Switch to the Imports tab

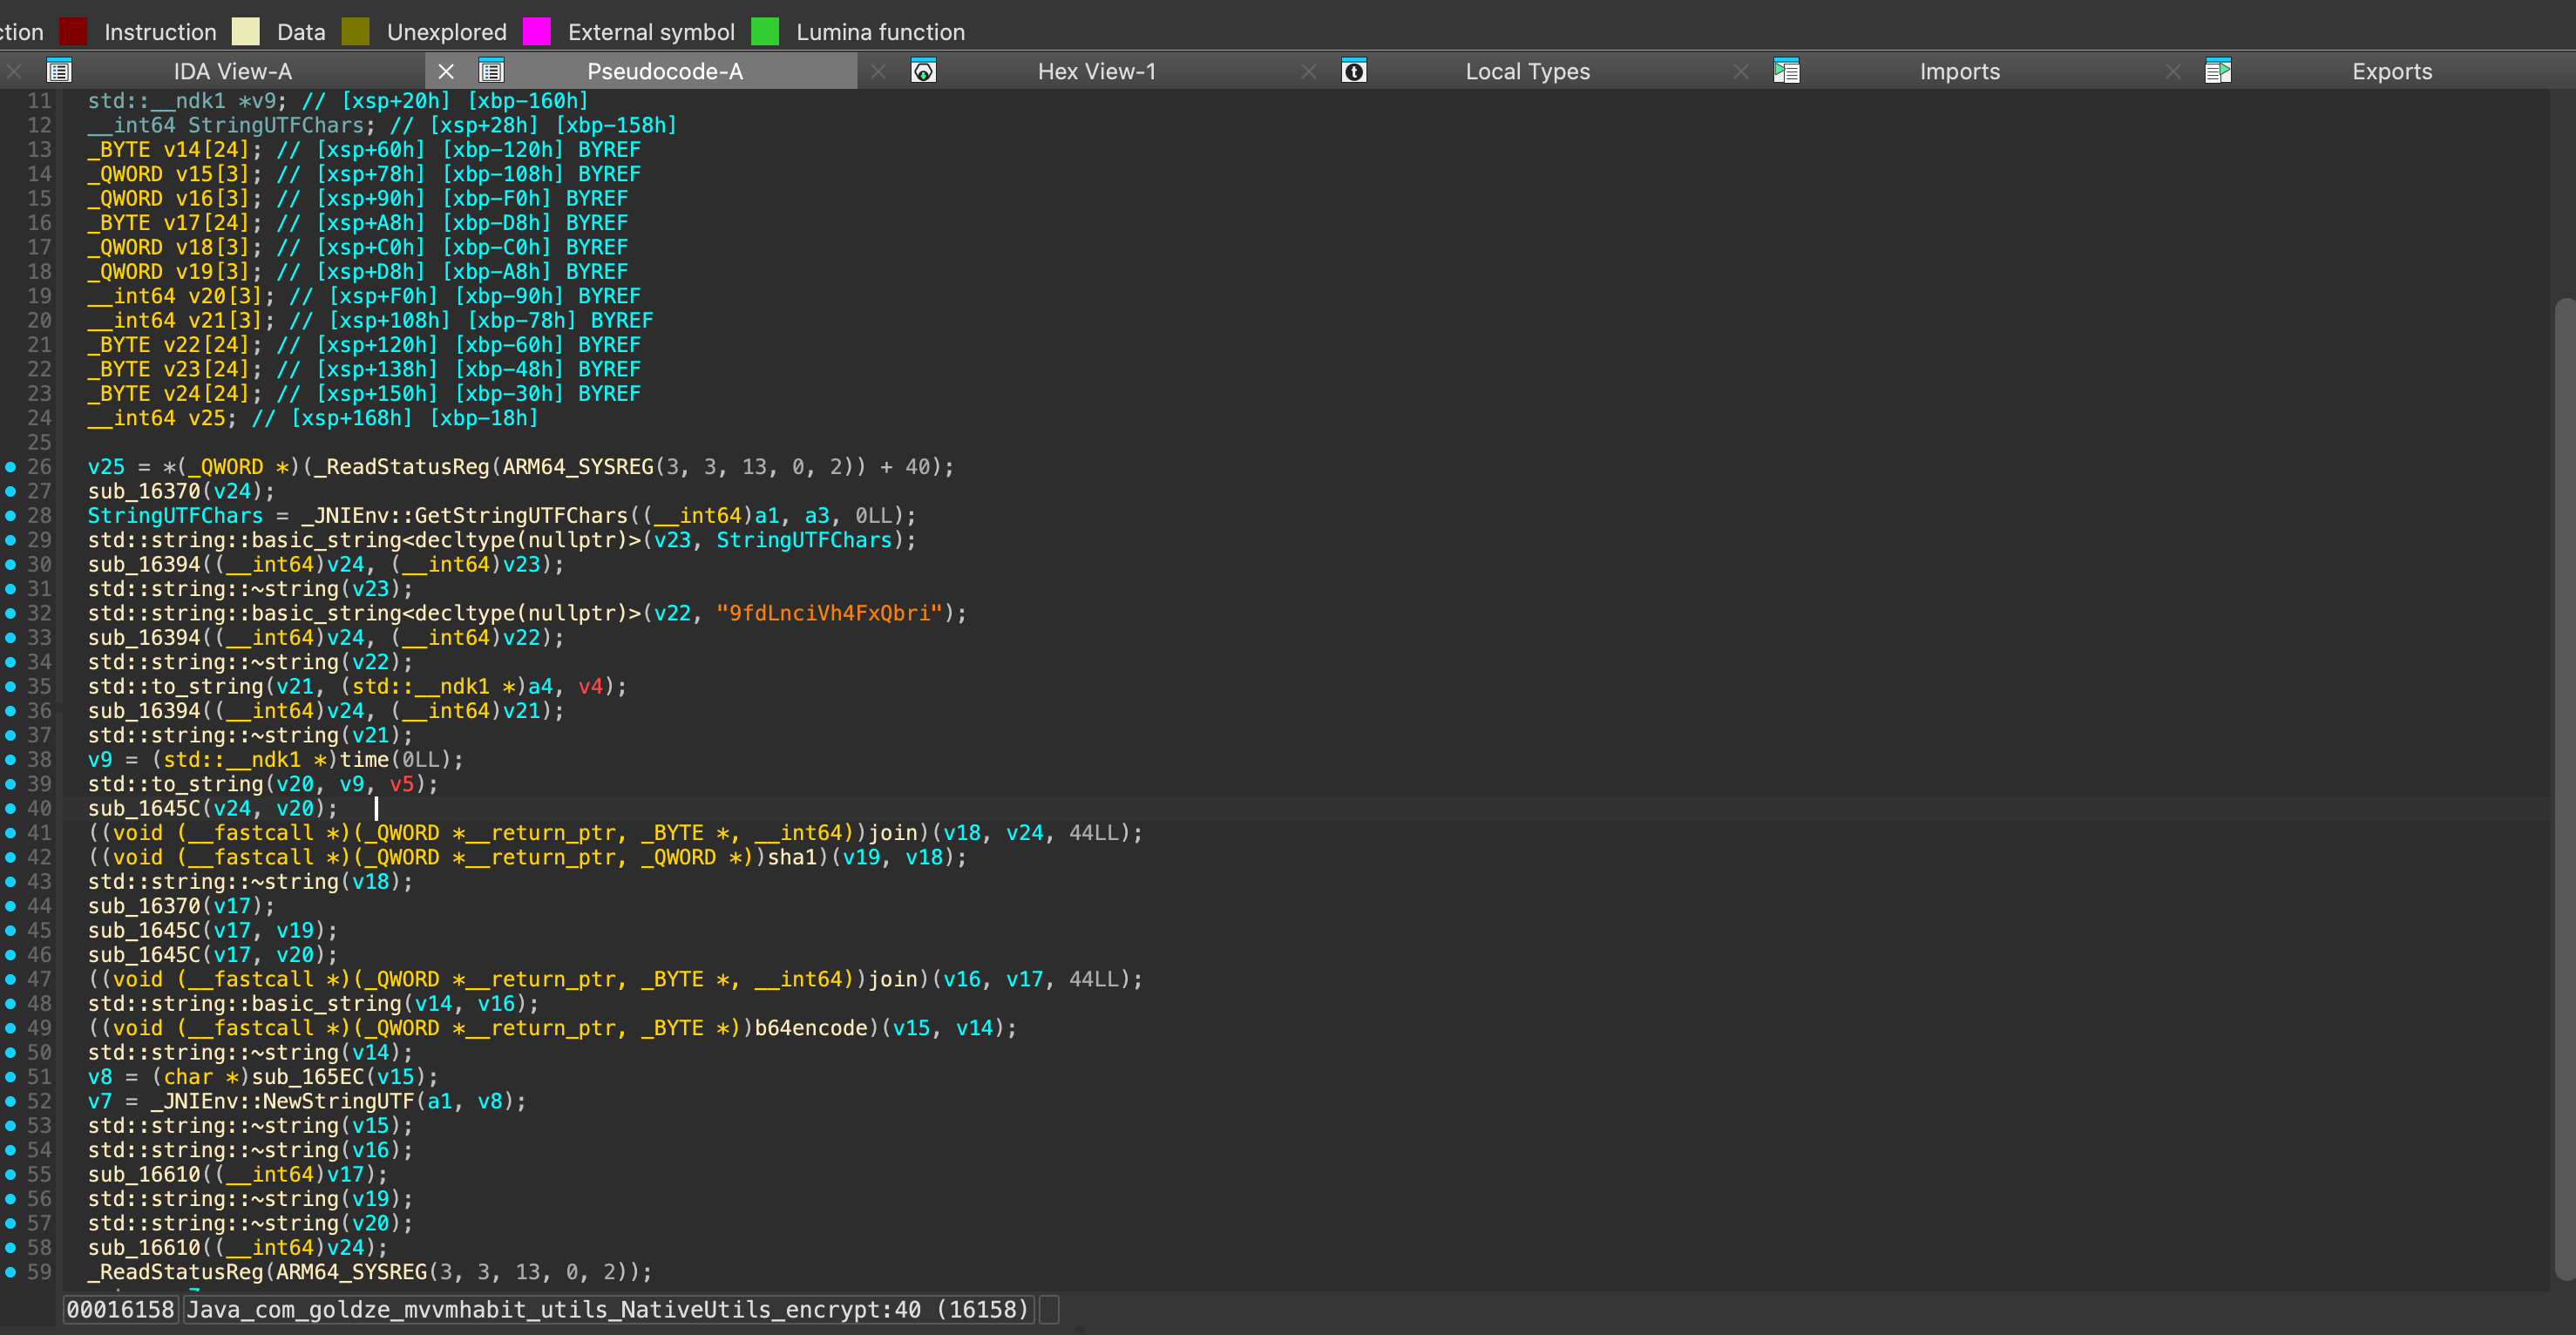tap(1959, 71)
